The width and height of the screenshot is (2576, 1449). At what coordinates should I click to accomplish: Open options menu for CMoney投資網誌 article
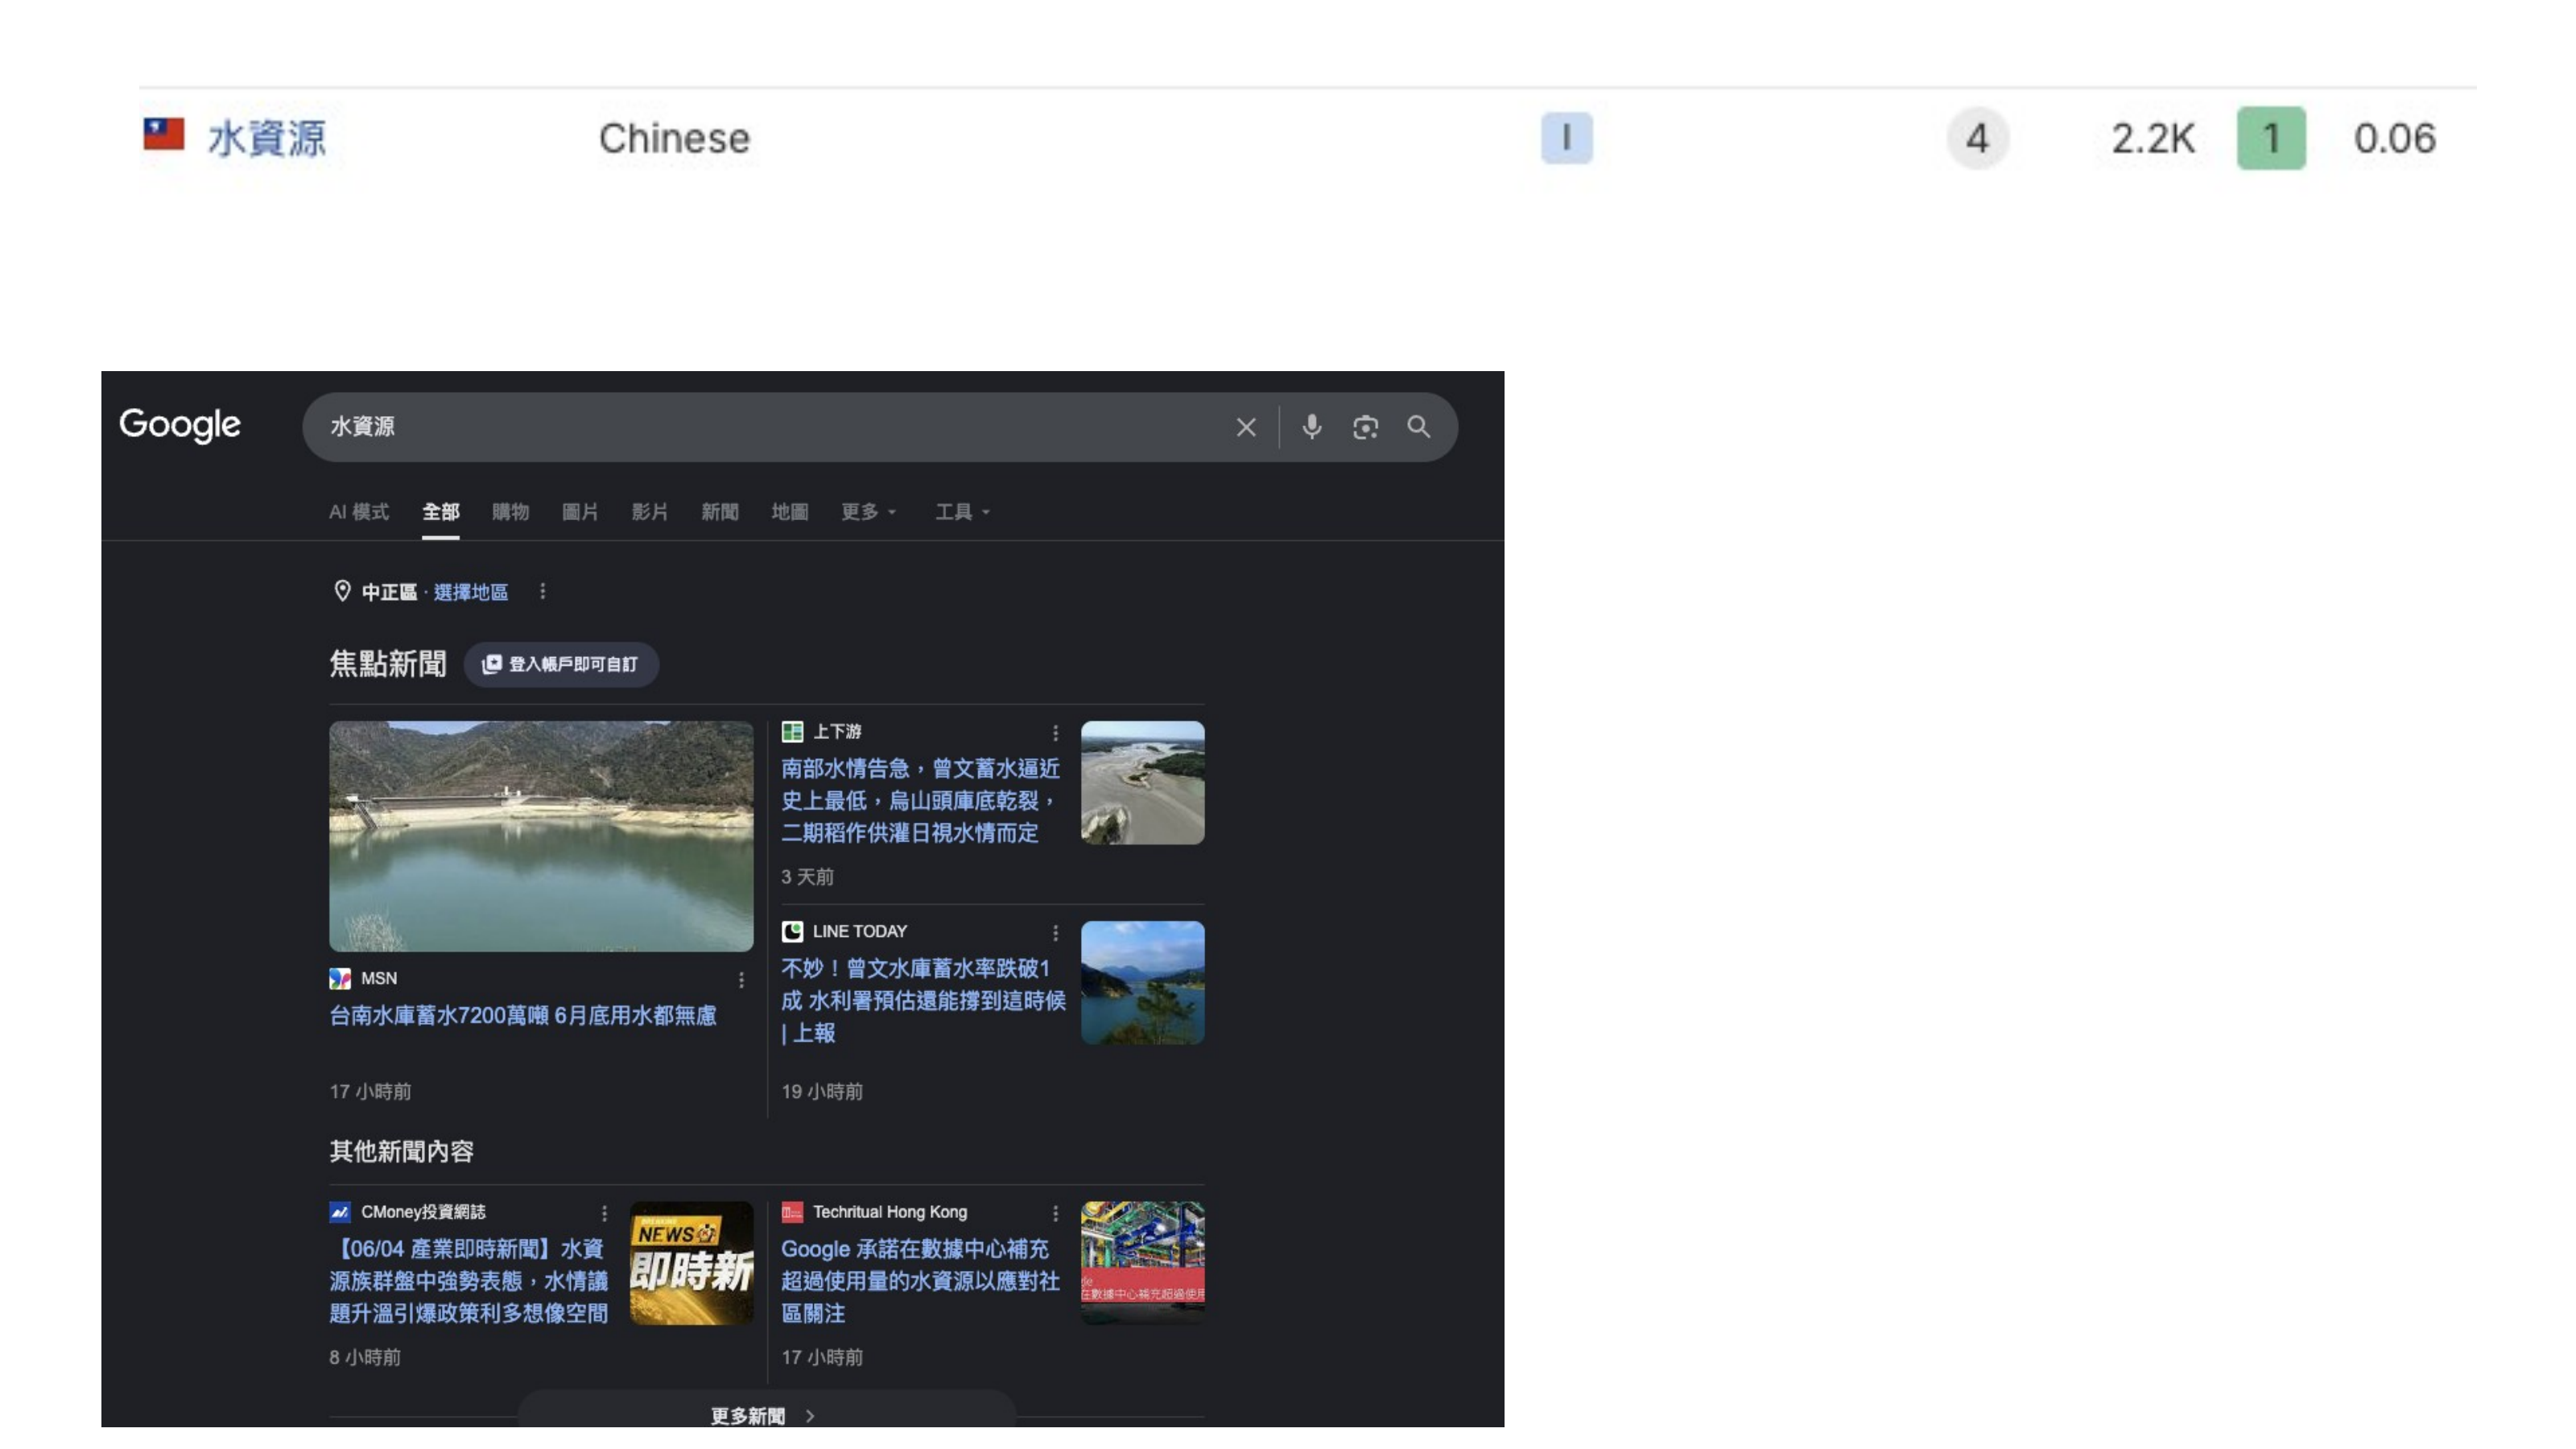604,1213
